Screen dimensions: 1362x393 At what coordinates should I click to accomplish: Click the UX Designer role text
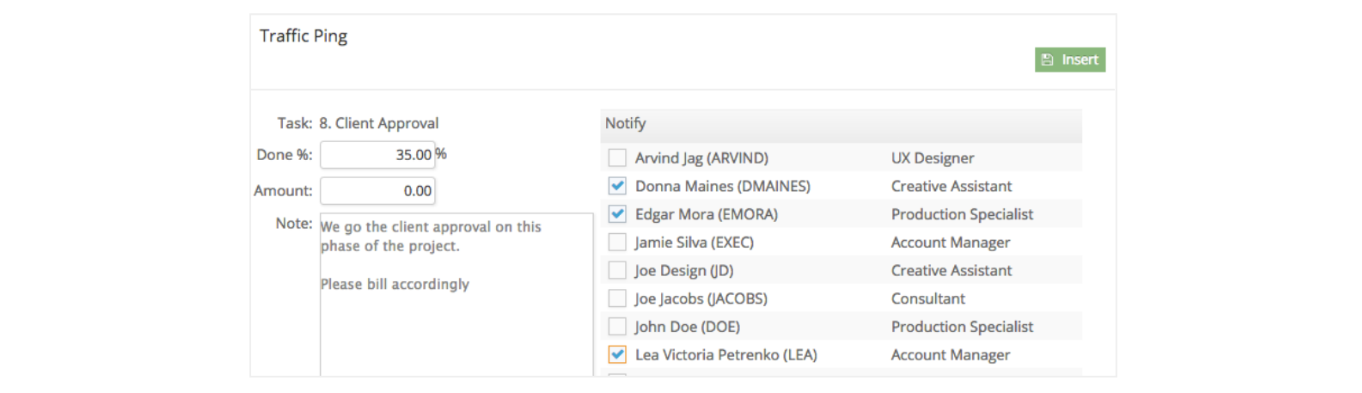932,158
